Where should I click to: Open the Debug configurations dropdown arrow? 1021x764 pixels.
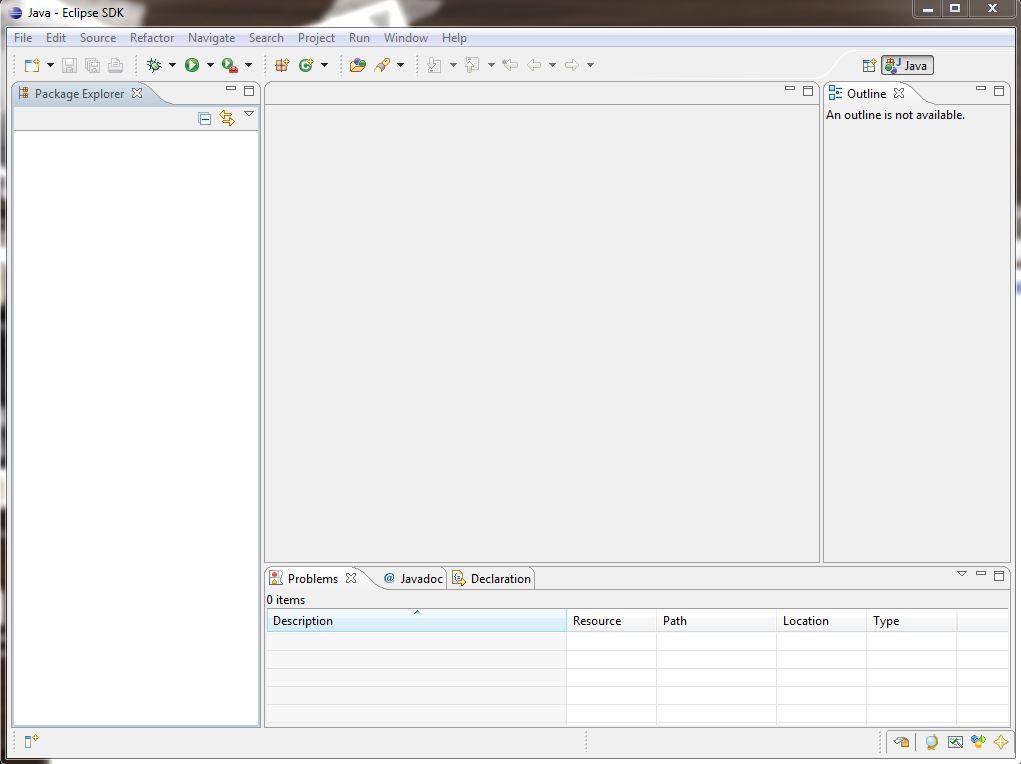173,65
